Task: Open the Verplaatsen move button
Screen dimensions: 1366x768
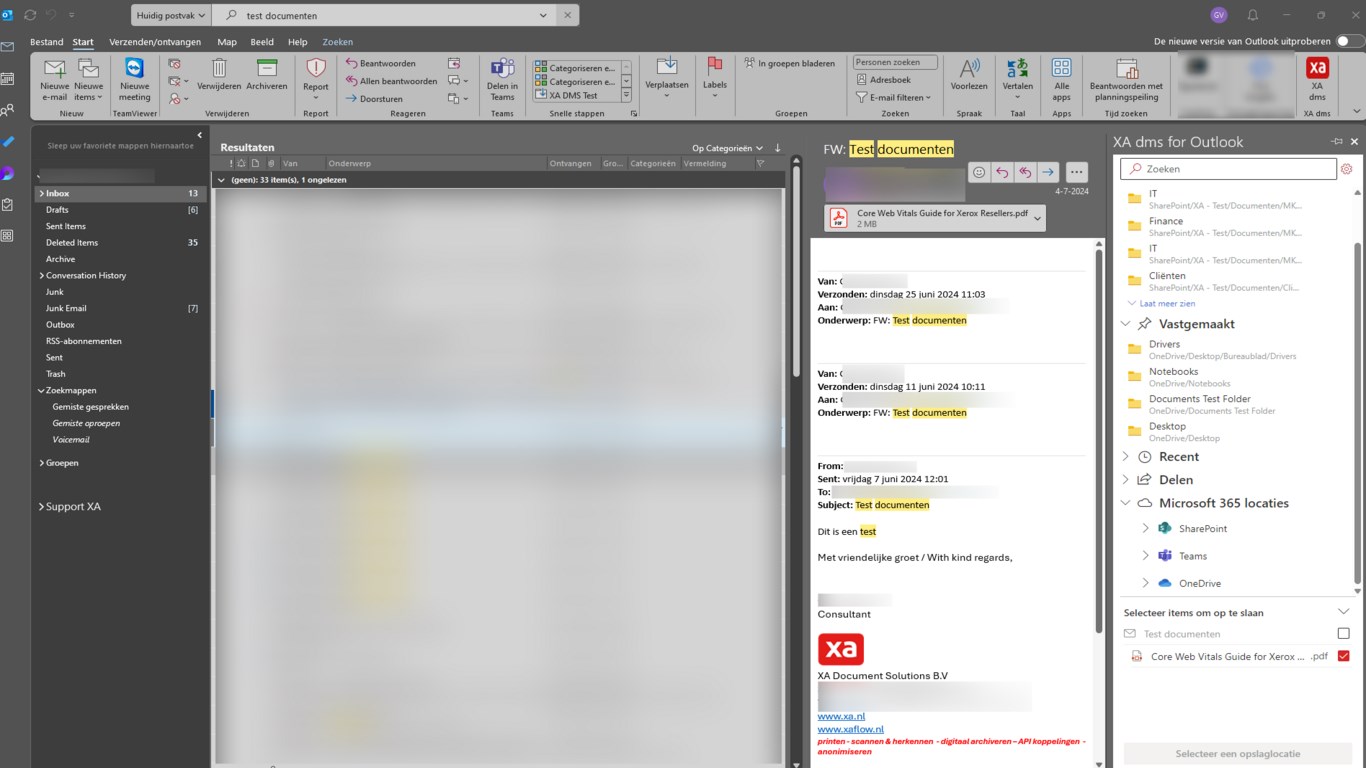Action: click(667, 78)
